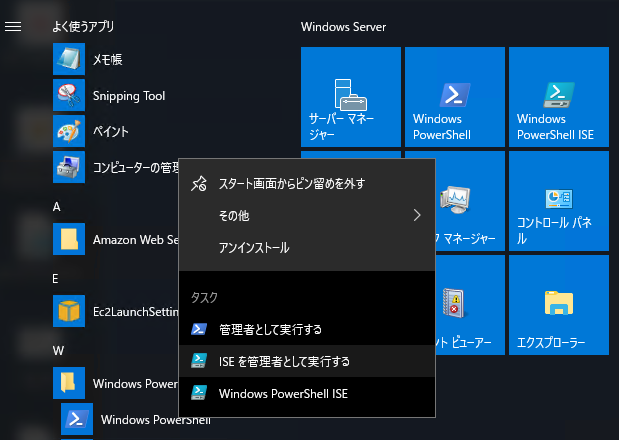Click the Windows PowerShell folder label

135,384
